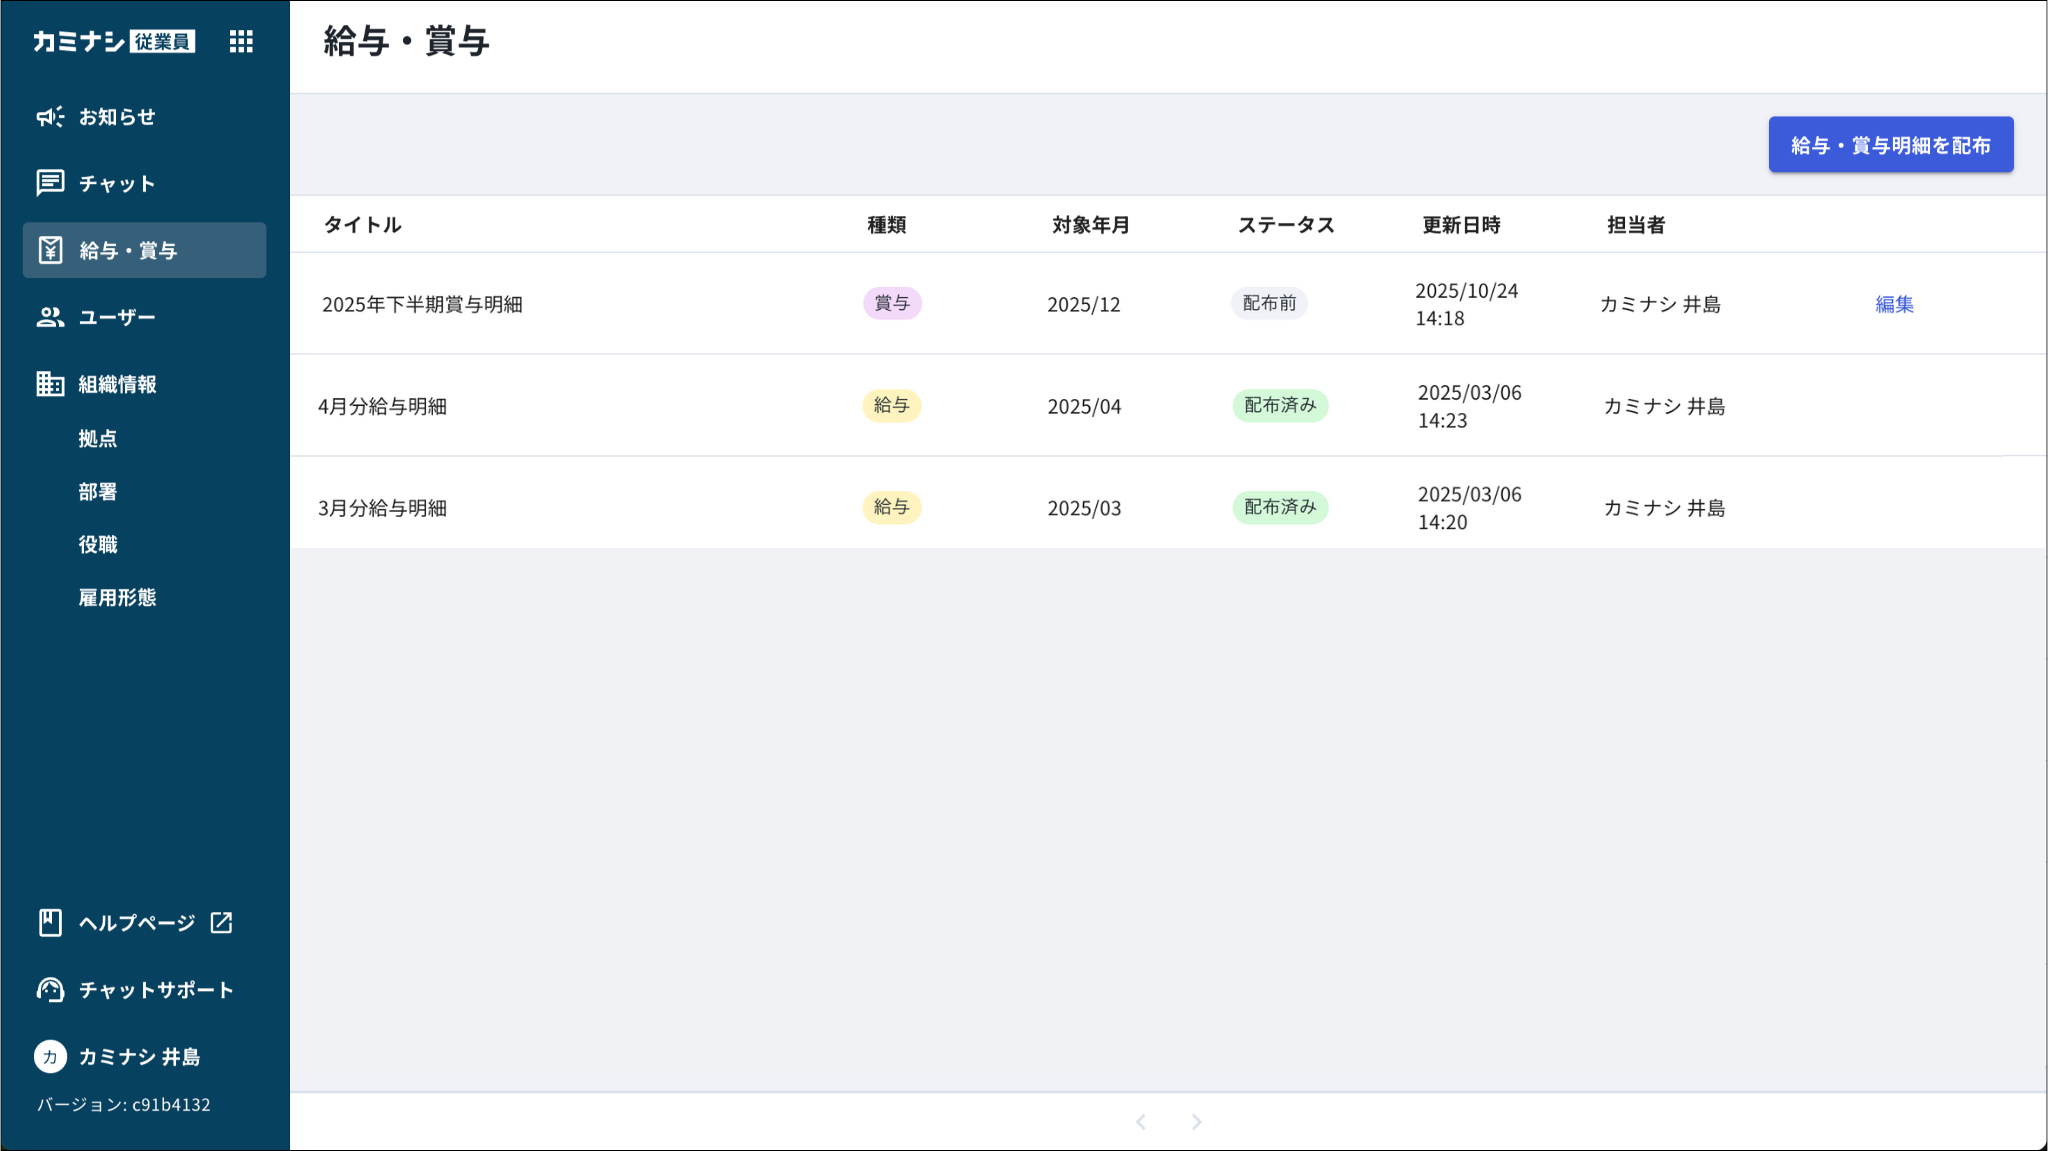Viewport: 2048px width, 1151px height.
Task: Open 雇用形態 submenu item
Action: [x=117, y=597]
